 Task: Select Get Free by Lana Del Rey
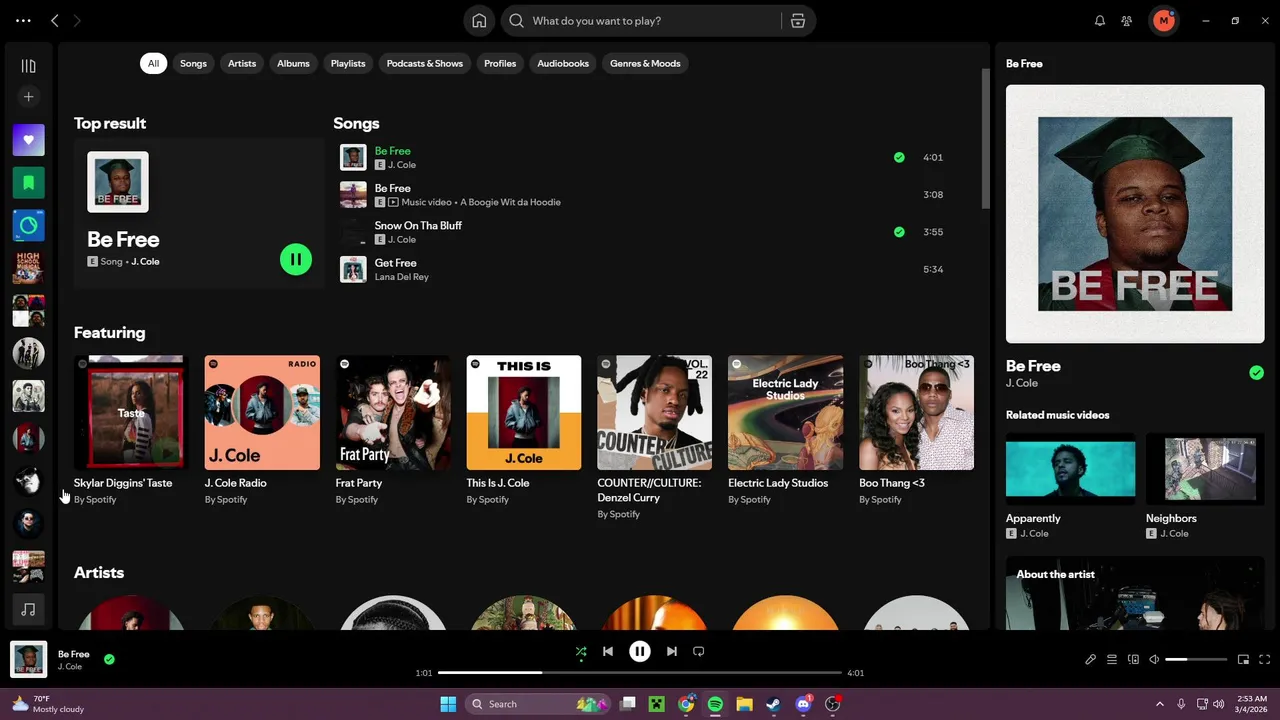click(x=644, y=269)
